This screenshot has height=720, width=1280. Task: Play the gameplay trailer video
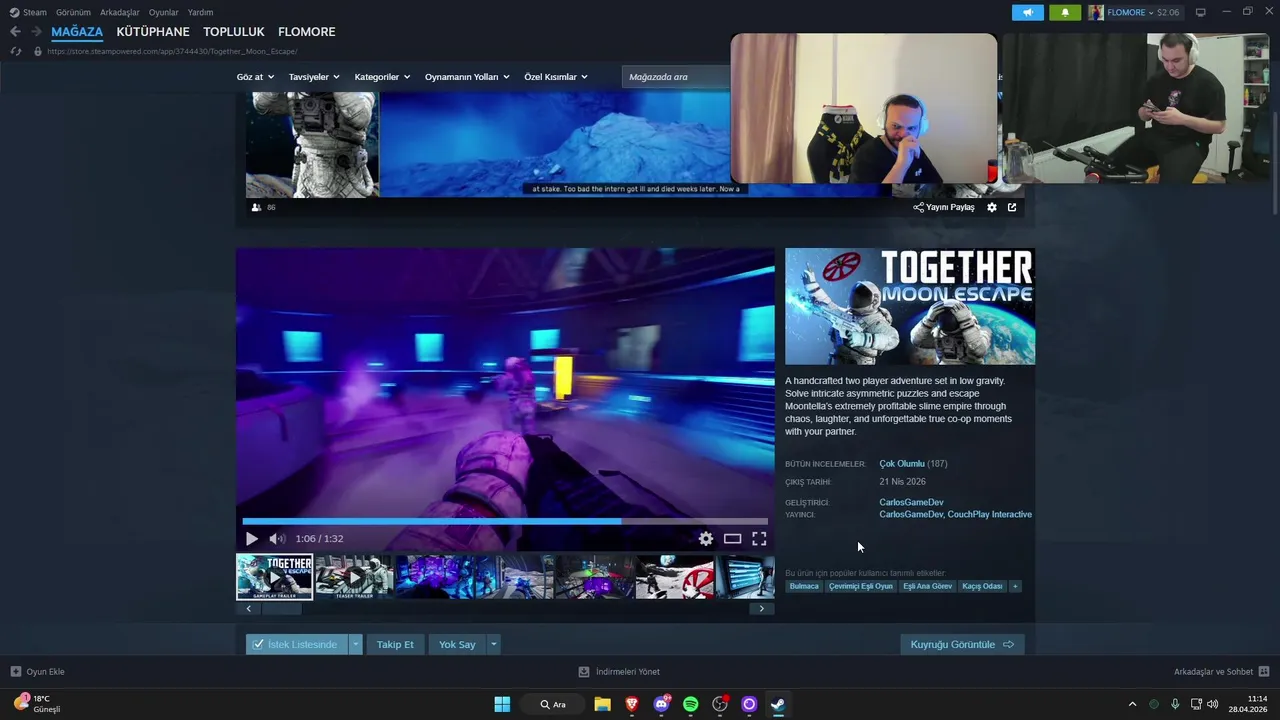[251, 538]
